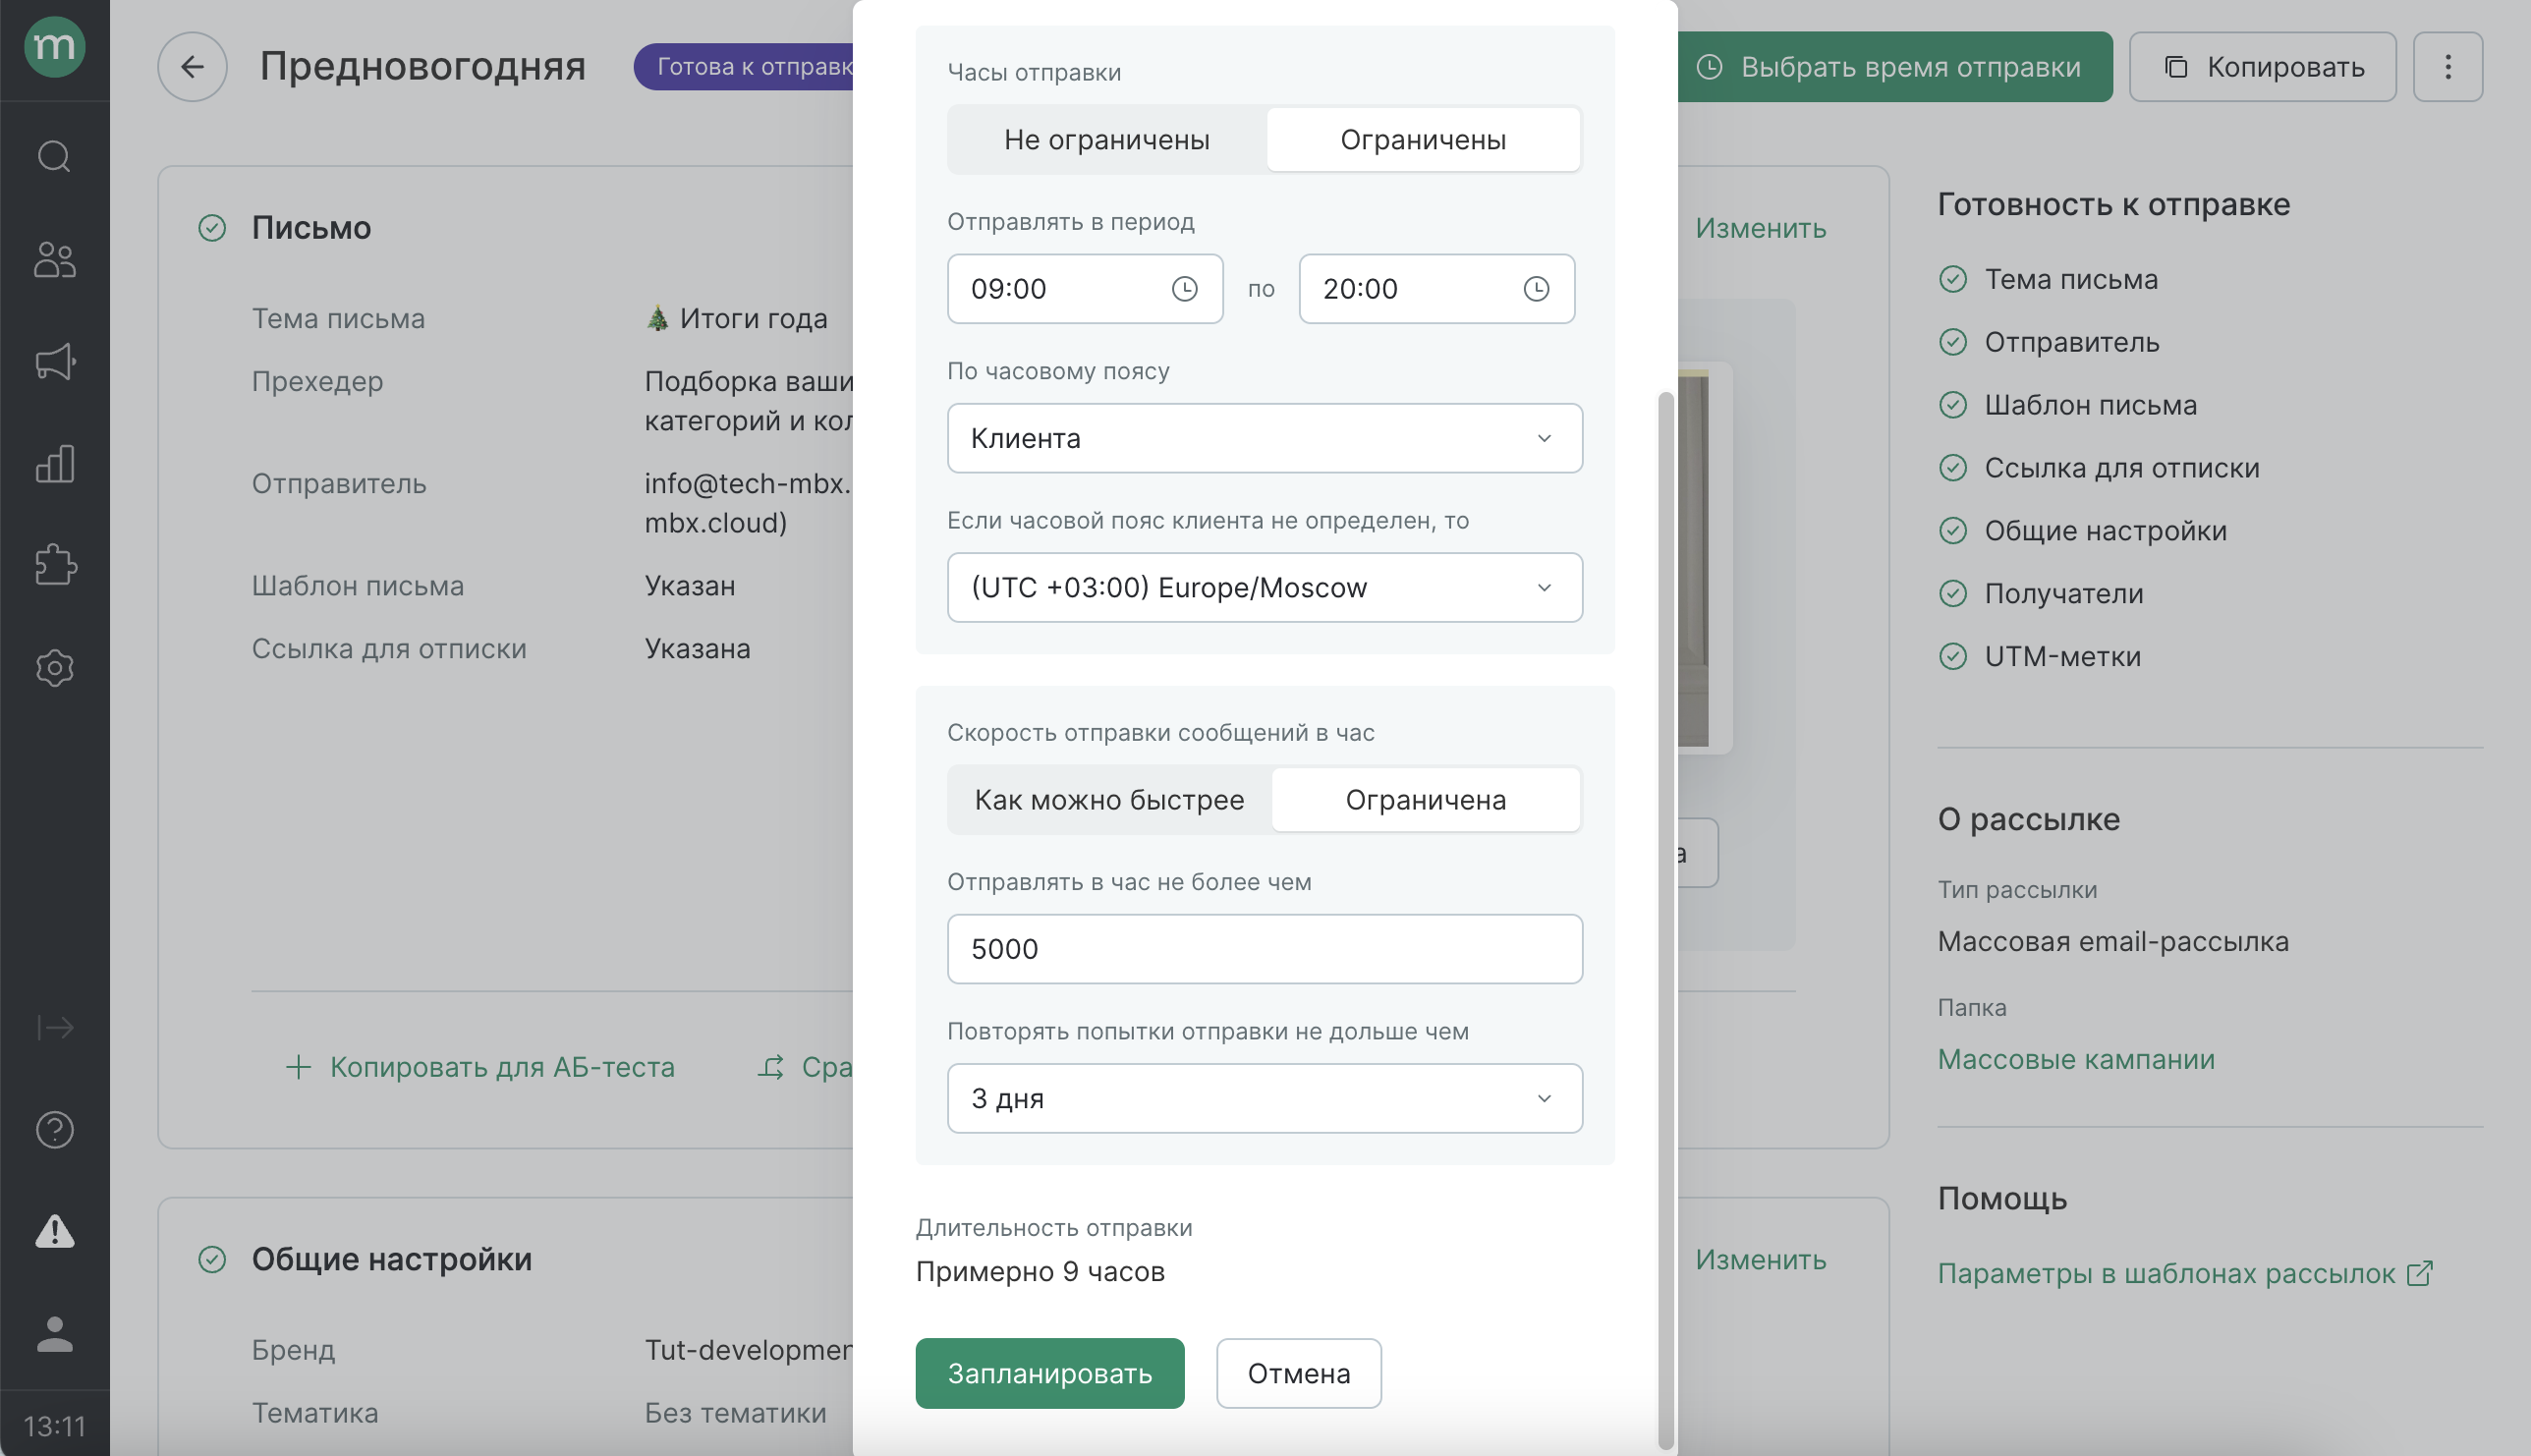
Task: Click Изменить link in Общие настройки section
Action: [x=1760, y=1259]
